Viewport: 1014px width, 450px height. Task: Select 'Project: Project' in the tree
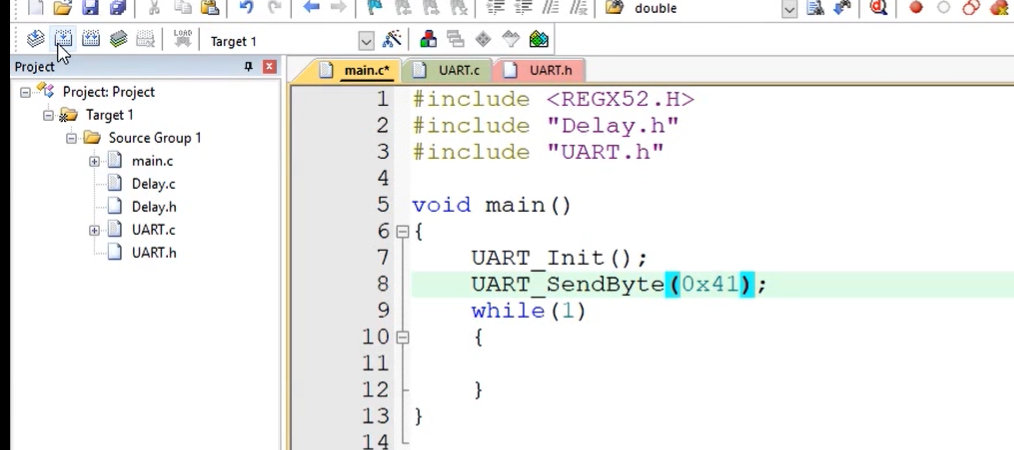click(109, 92)
